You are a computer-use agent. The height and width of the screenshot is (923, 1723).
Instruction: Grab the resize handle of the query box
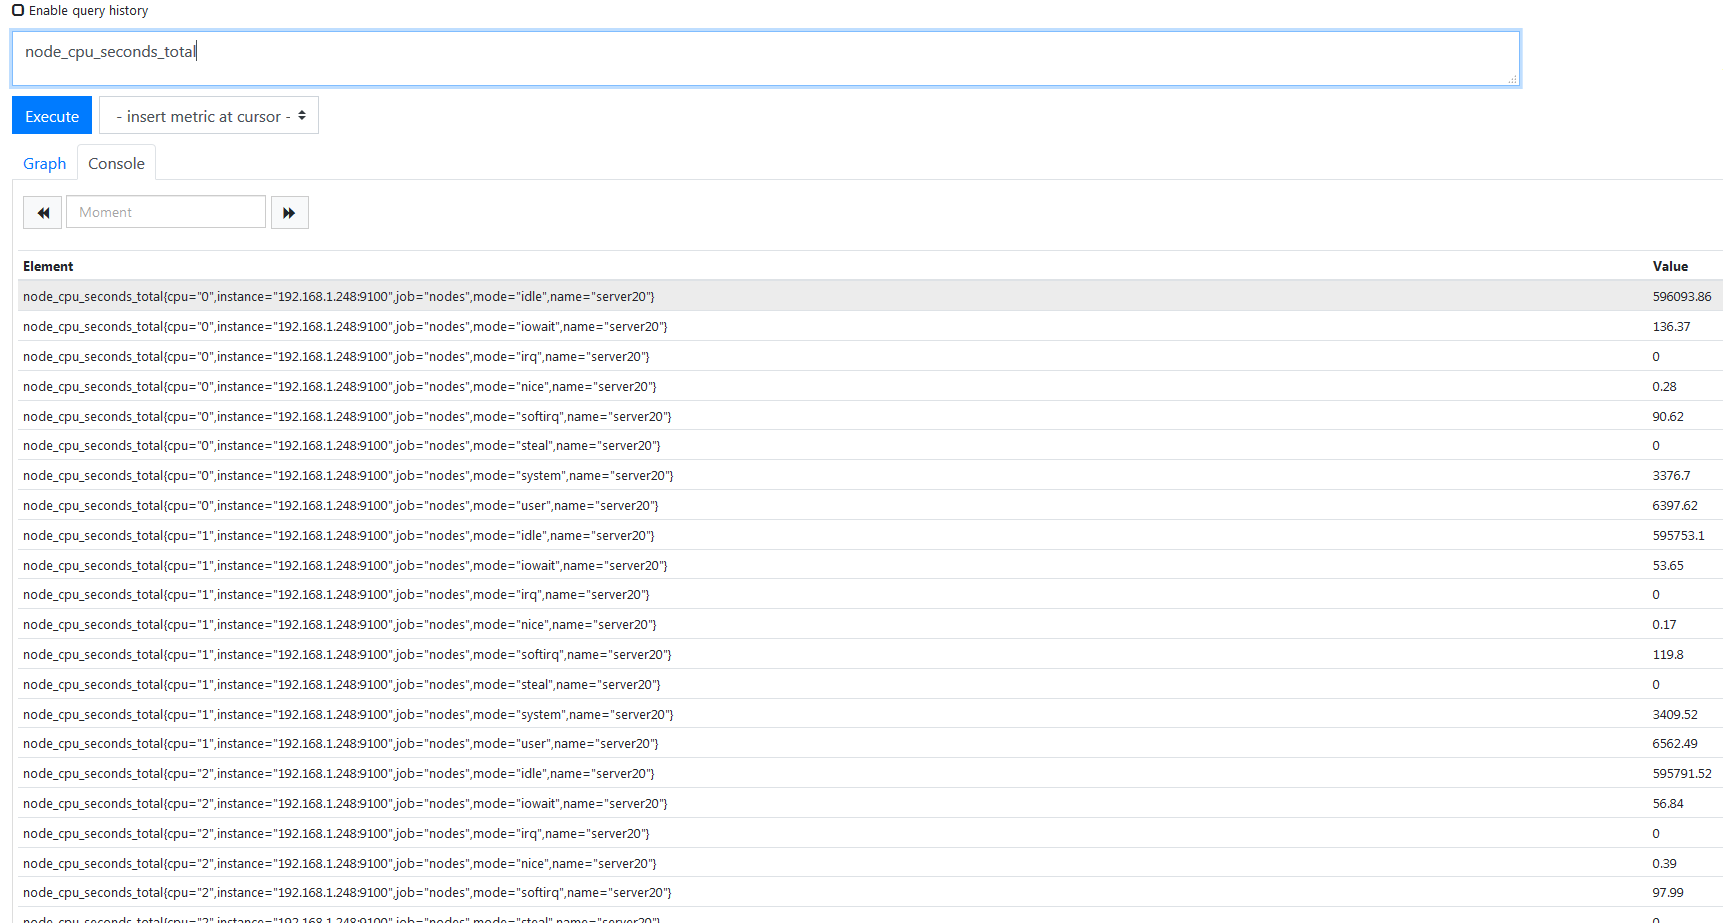click(1512, 79)
